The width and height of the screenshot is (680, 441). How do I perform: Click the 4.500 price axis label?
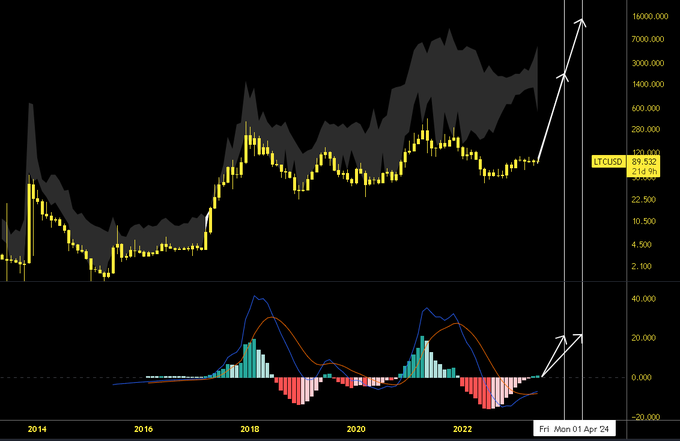(x=642, y=245)
